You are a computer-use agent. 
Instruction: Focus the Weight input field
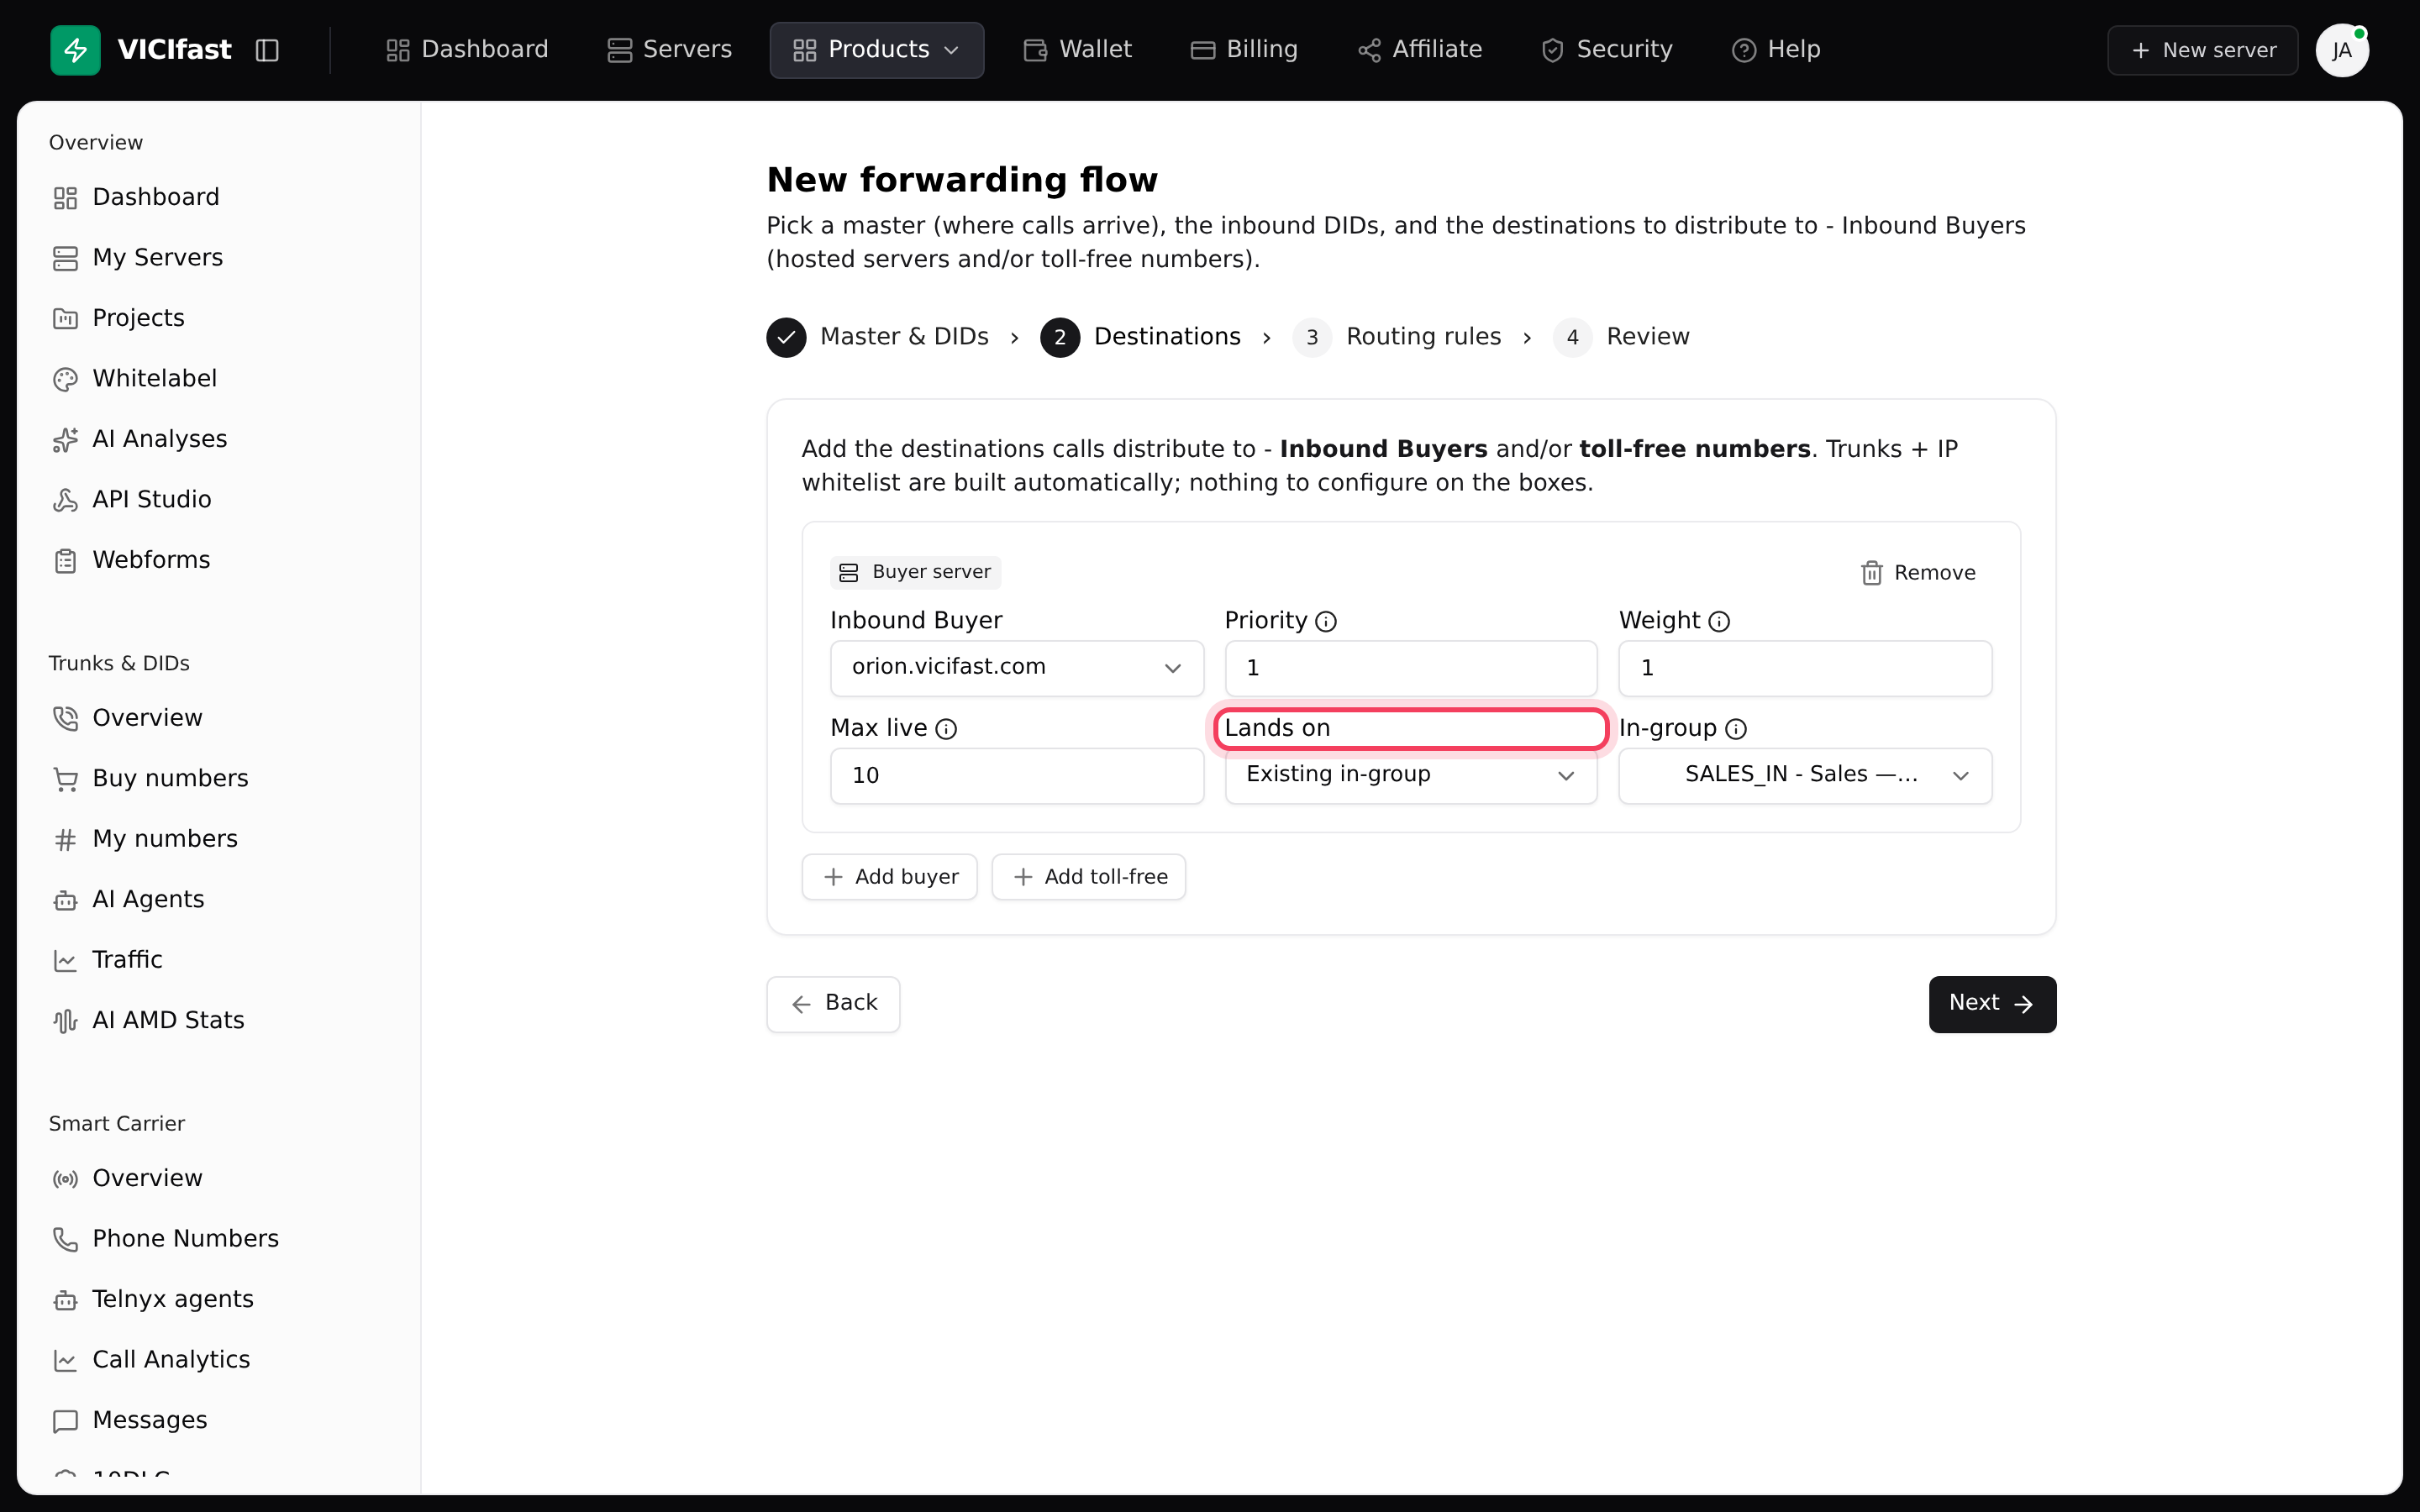click(x=1805, y=668)
